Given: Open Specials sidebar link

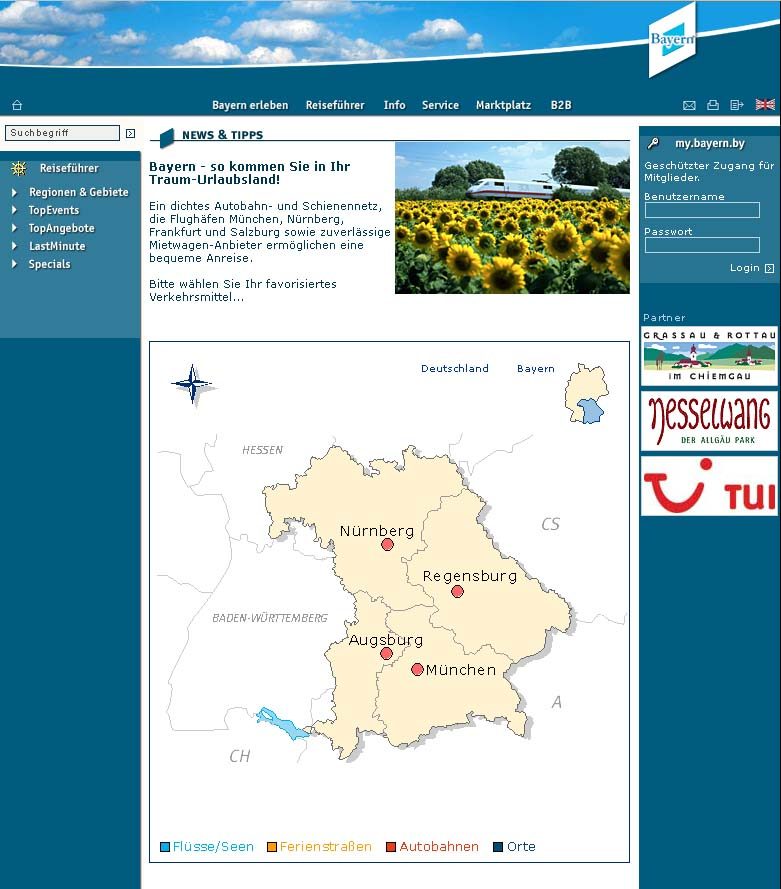Looking at the screenshot, I should [50, 264].
